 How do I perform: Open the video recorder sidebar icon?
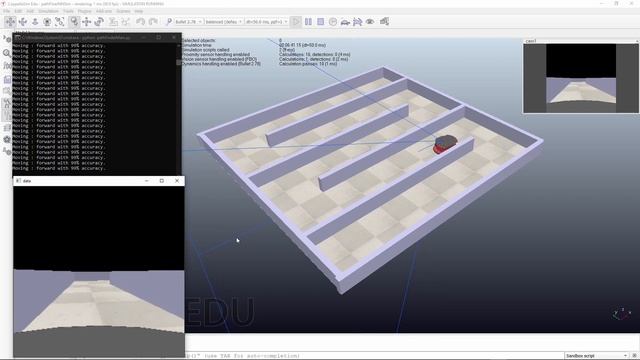(7, 139)
